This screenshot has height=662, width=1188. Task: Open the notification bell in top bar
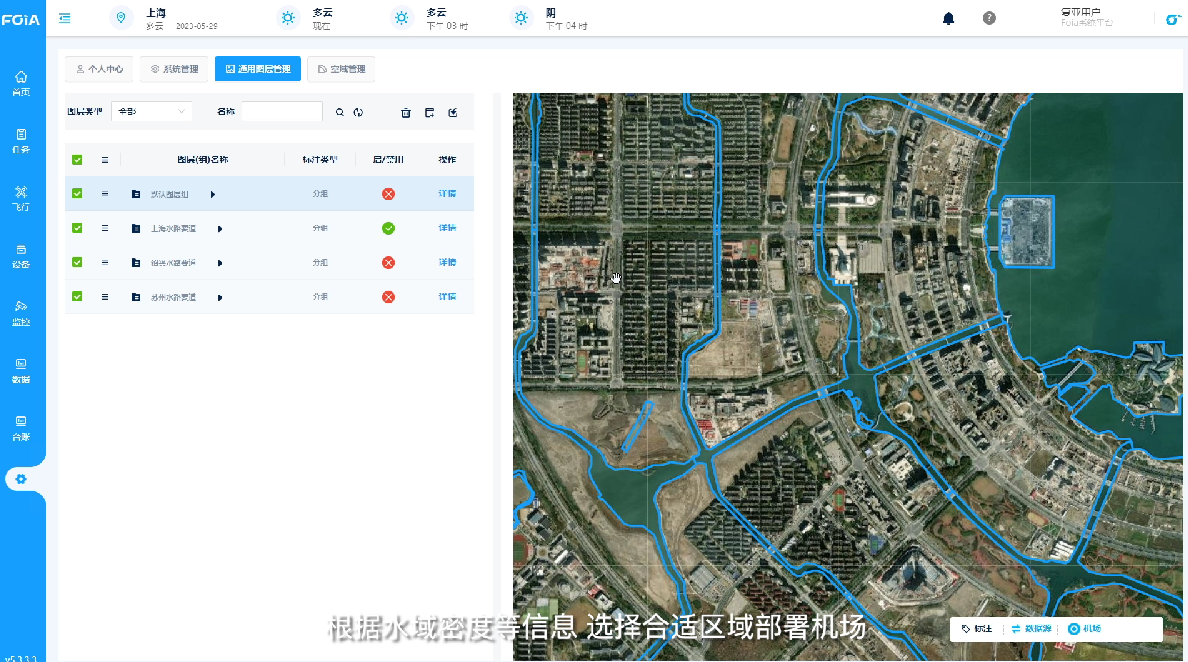point(948,18)
